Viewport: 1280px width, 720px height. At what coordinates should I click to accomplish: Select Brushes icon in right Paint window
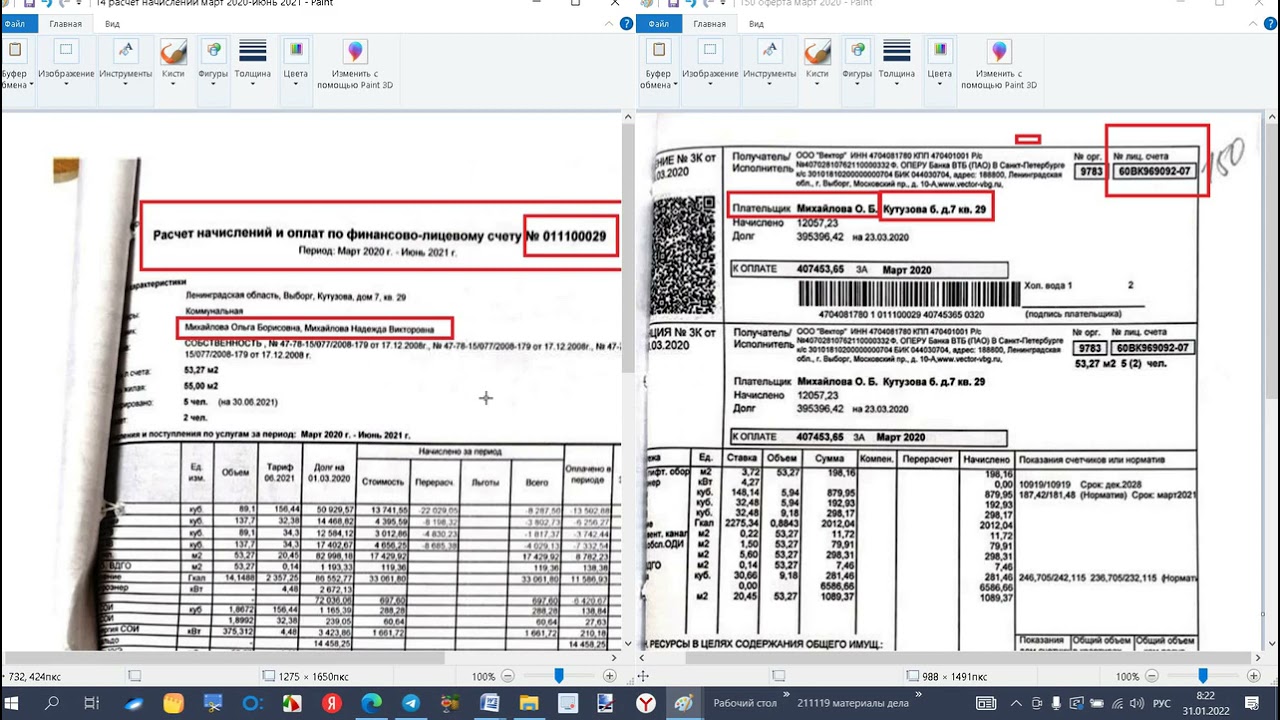coord(817,50)
